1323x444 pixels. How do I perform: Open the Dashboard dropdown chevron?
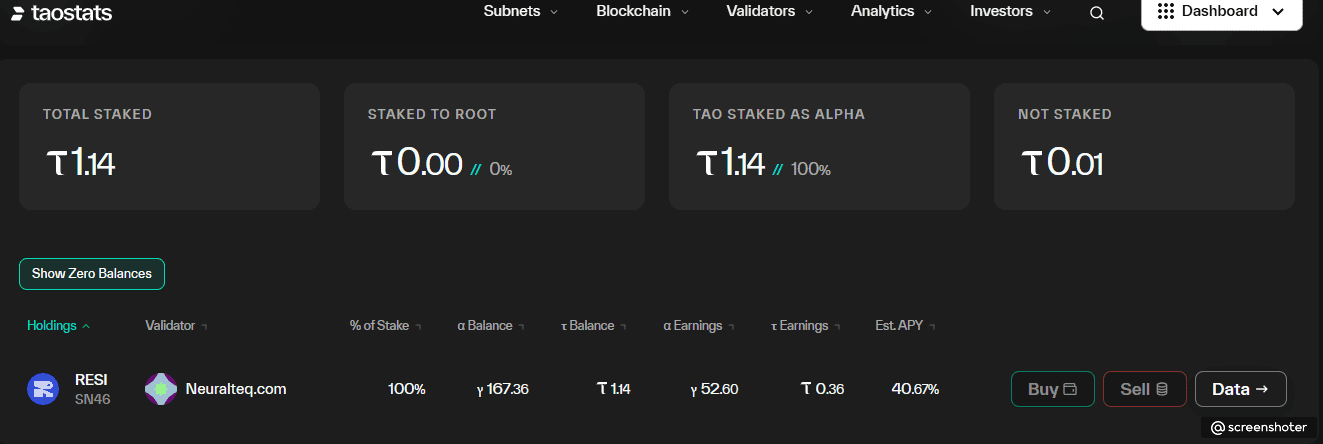[x=1277, y=12]
